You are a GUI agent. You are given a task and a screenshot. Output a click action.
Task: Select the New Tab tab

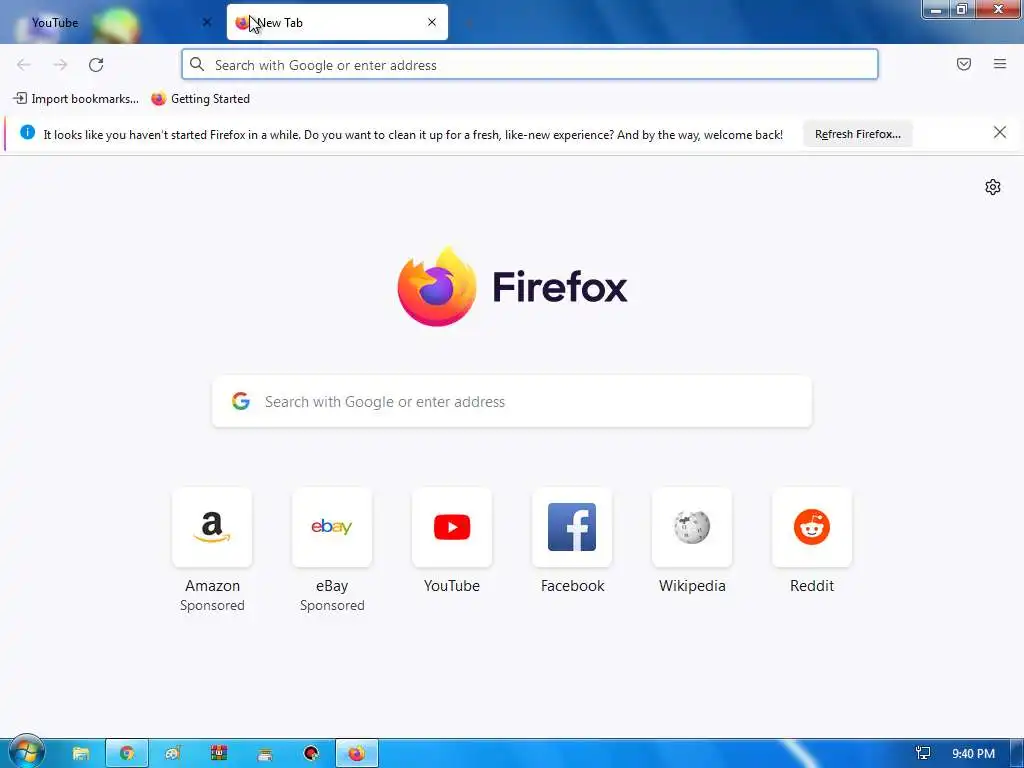337,22
